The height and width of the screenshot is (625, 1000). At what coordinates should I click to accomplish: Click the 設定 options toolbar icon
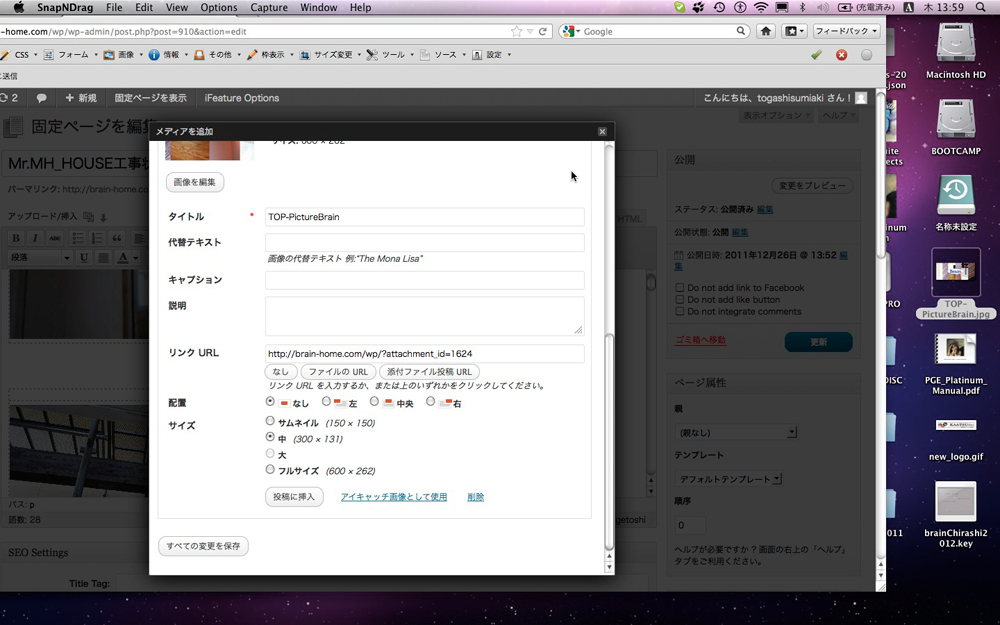477,55
